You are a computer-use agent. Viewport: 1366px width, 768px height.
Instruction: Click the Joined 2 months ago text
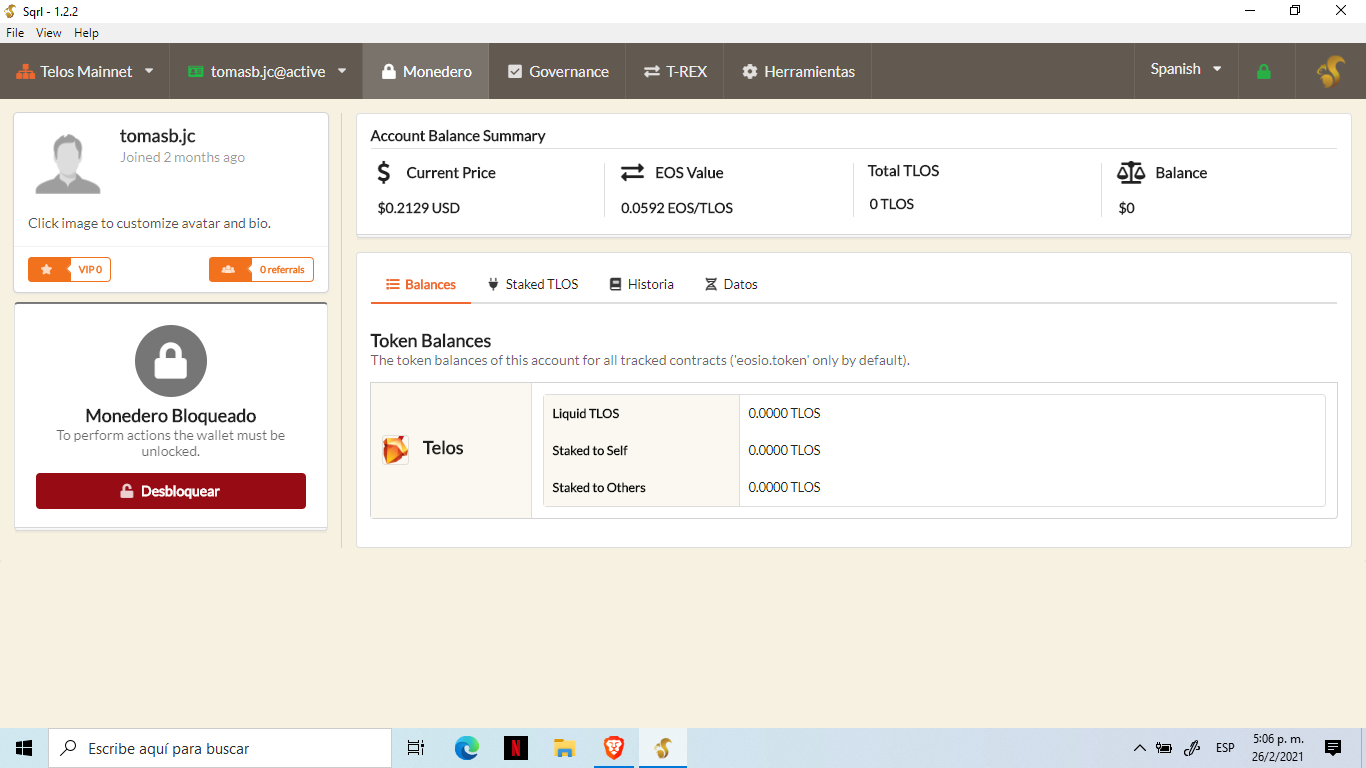tap(182, 157)
